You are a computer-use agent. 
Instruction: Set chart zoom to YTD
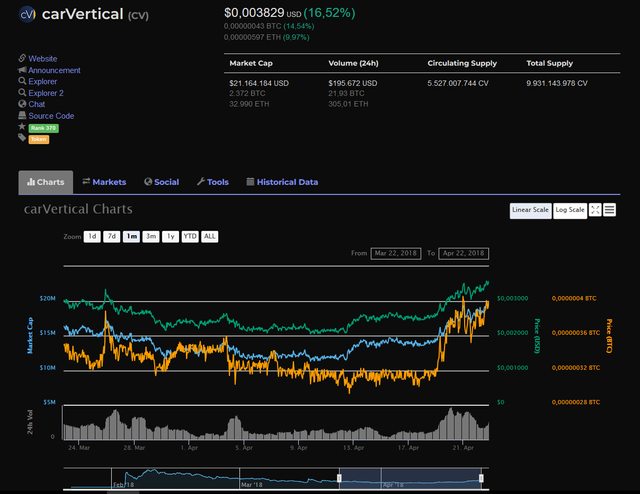[x=190, y=236]
